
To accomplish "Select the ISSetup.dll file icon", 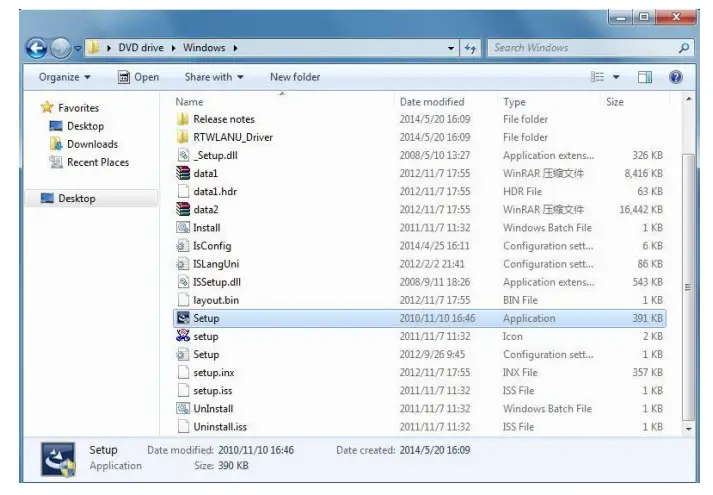I will tap(183, 282).
